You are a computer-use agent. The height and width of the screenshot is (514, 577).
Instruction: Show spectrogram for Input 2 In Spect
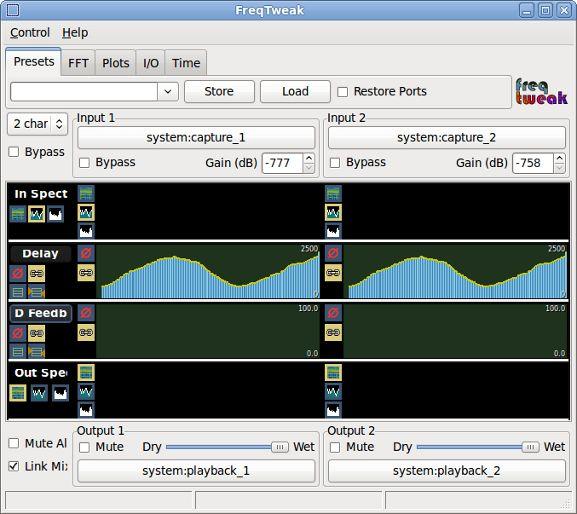point(333,194)
